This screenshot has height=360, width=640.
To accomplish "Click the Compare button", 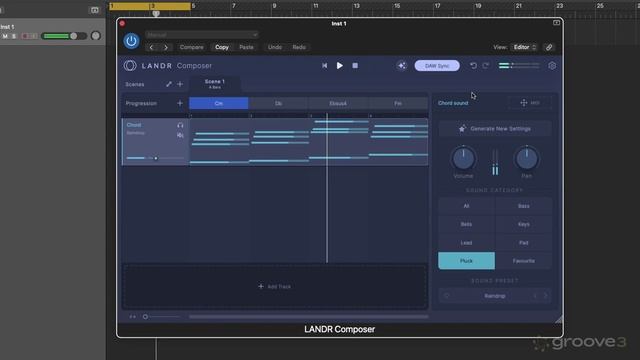I will click(x=191, y=47).
